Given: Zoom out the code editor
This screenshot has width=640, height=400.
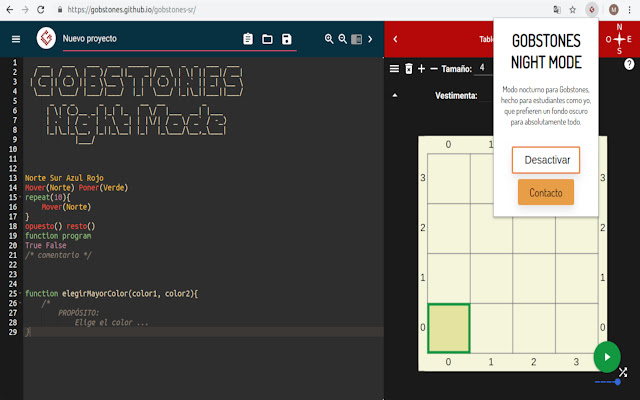Looking at the screenshot, I should pos(342,39).
